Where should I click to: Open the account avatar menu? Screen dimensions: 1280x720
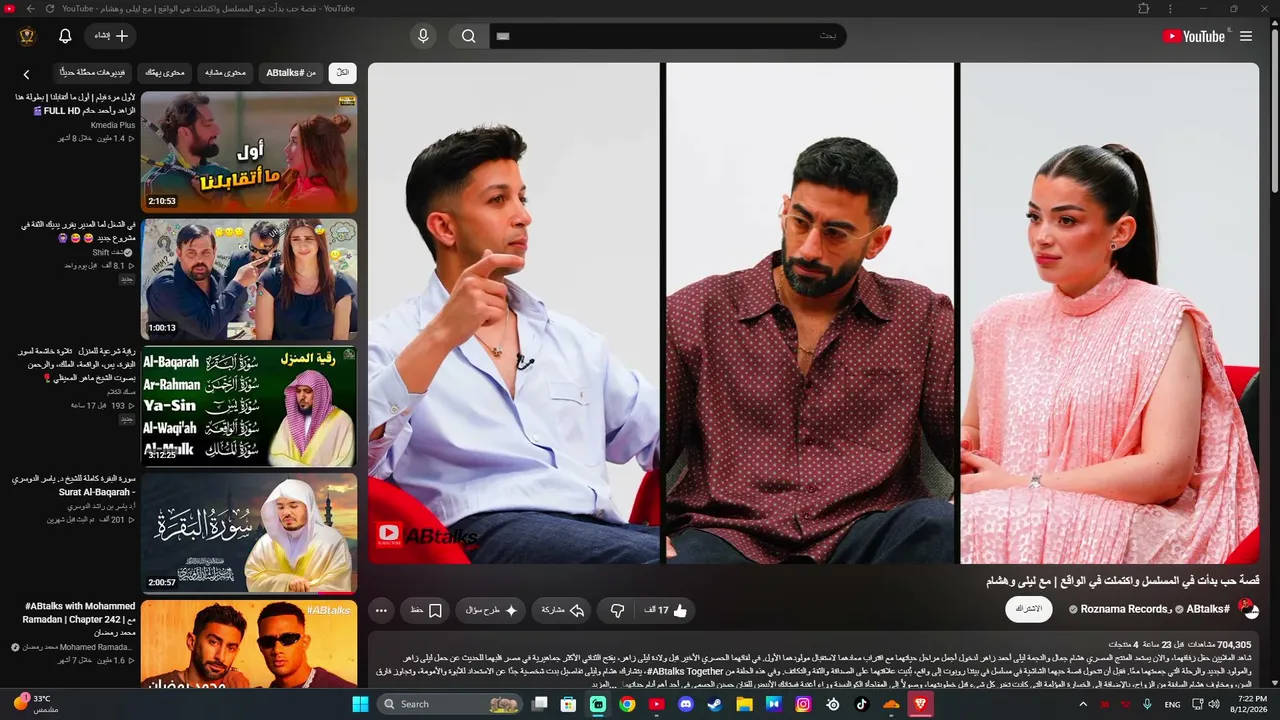click(27, 36)
